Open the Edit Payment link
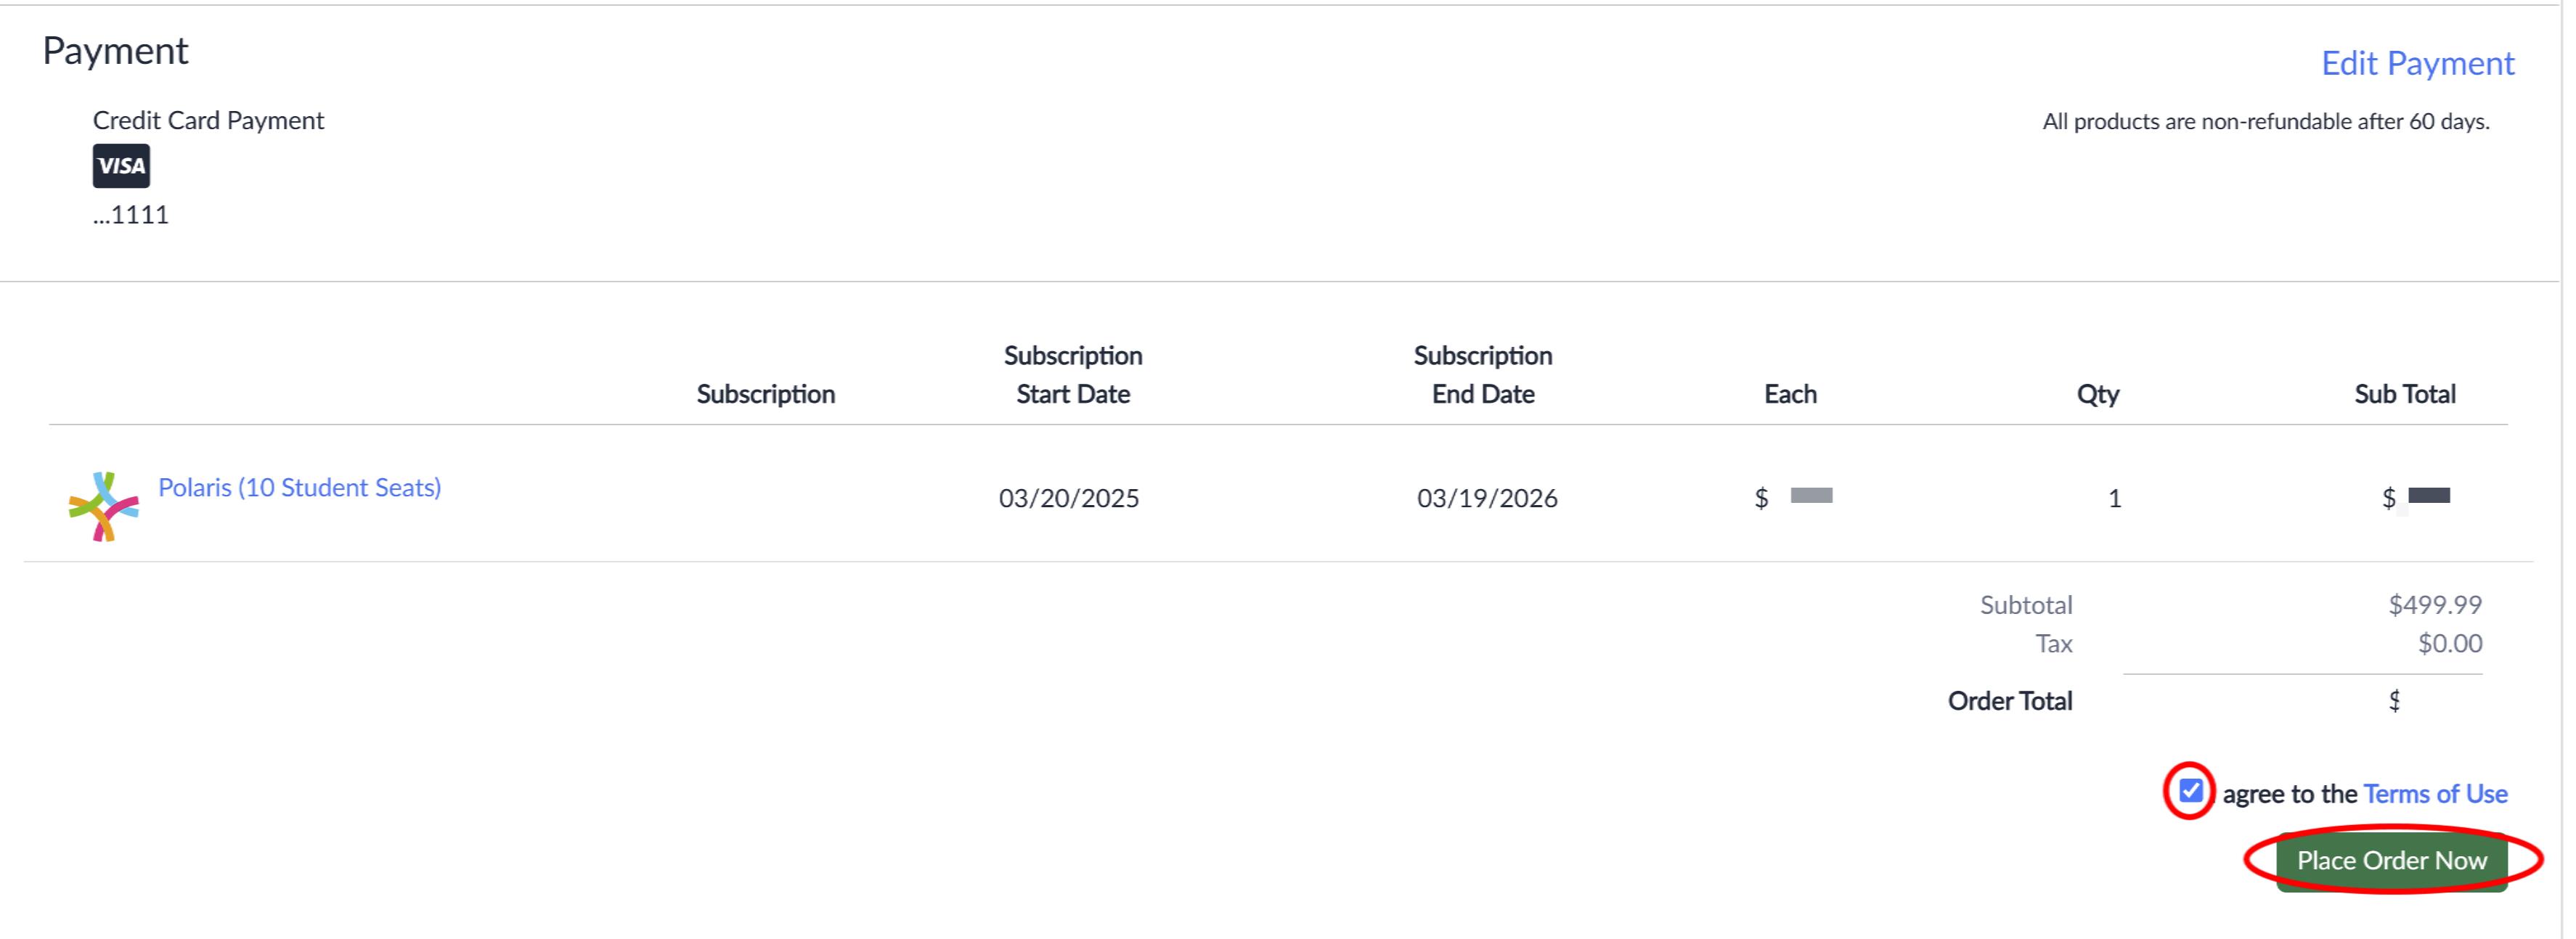This screenshot has height=939, width=2576. click(2417, 63)
